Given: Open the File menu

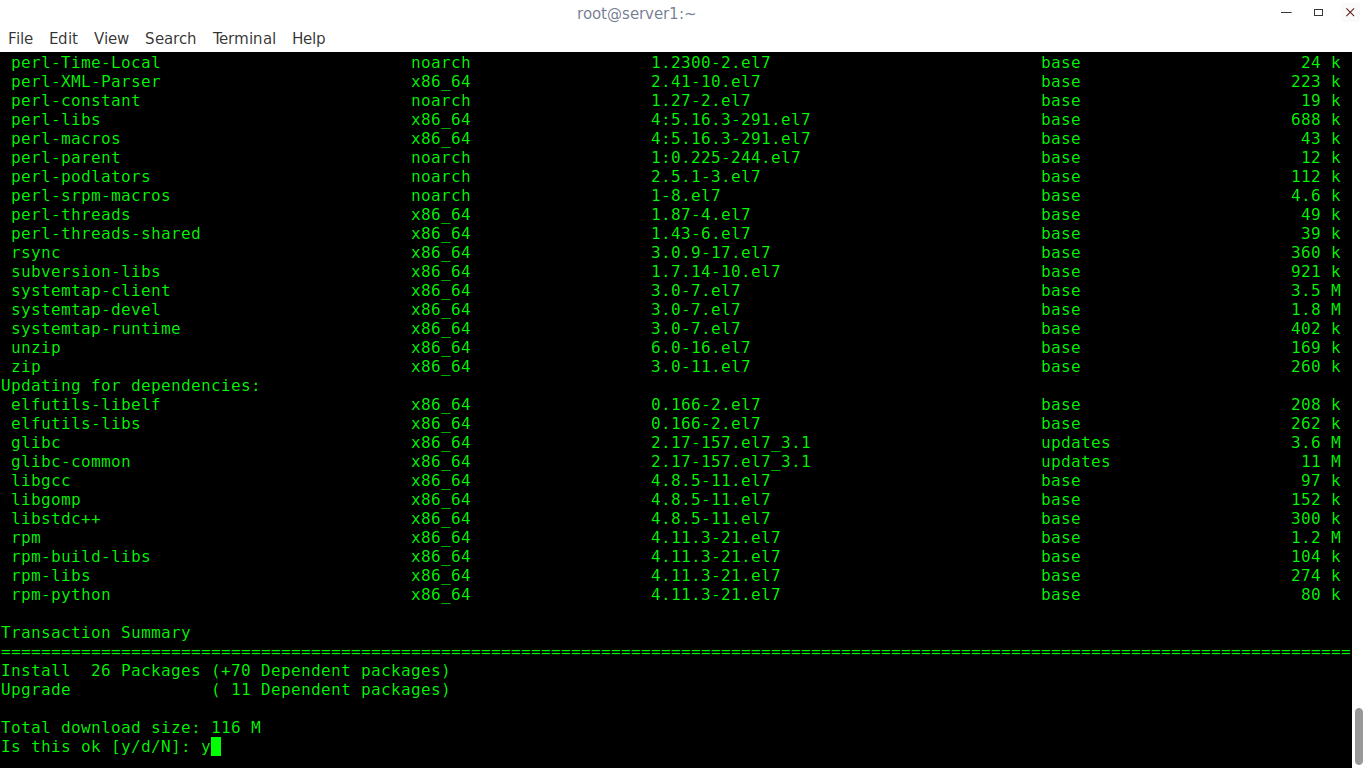Looking at the screenshot, I should point(20,38).
